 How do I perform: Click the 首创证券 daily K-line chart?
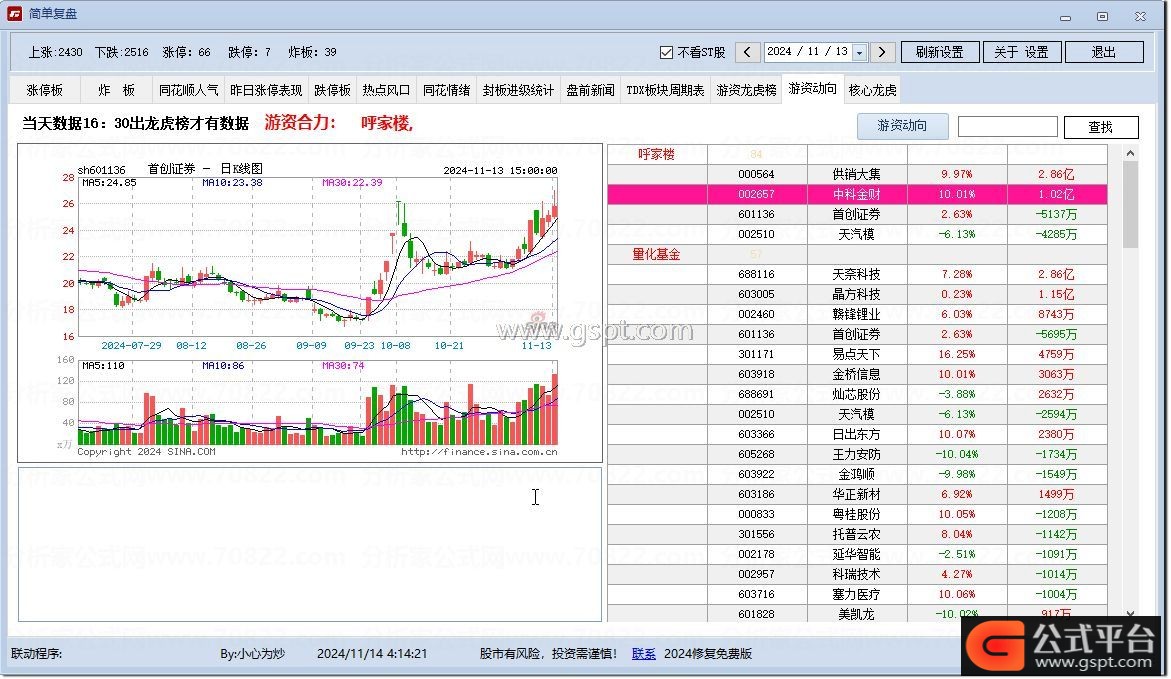(310, 303)
